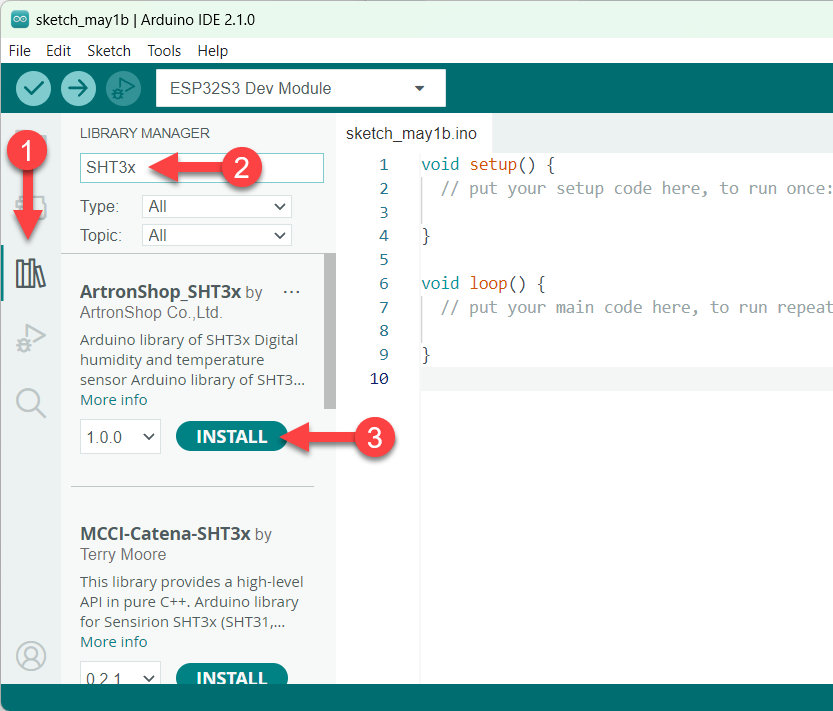Open More info for MCCI-Catena-SHT3x
Screen dimensions: 833x711
[x=114, y=642]
